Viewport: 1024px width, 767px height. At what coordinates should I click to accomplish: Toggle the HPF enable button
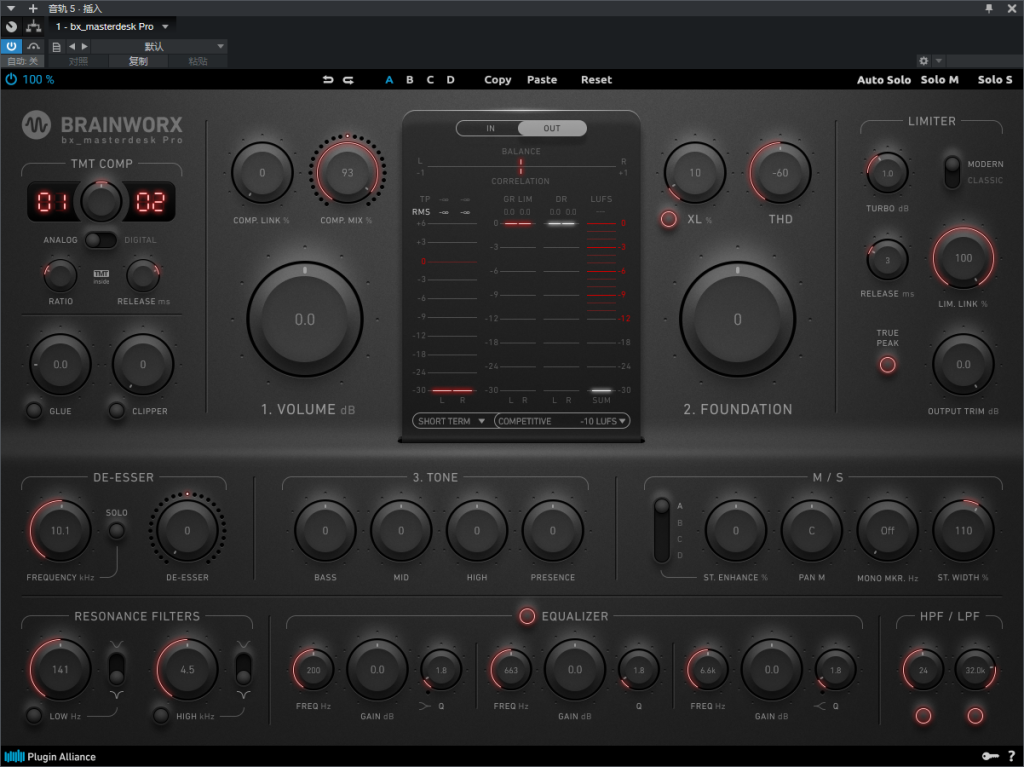(923, 715)
